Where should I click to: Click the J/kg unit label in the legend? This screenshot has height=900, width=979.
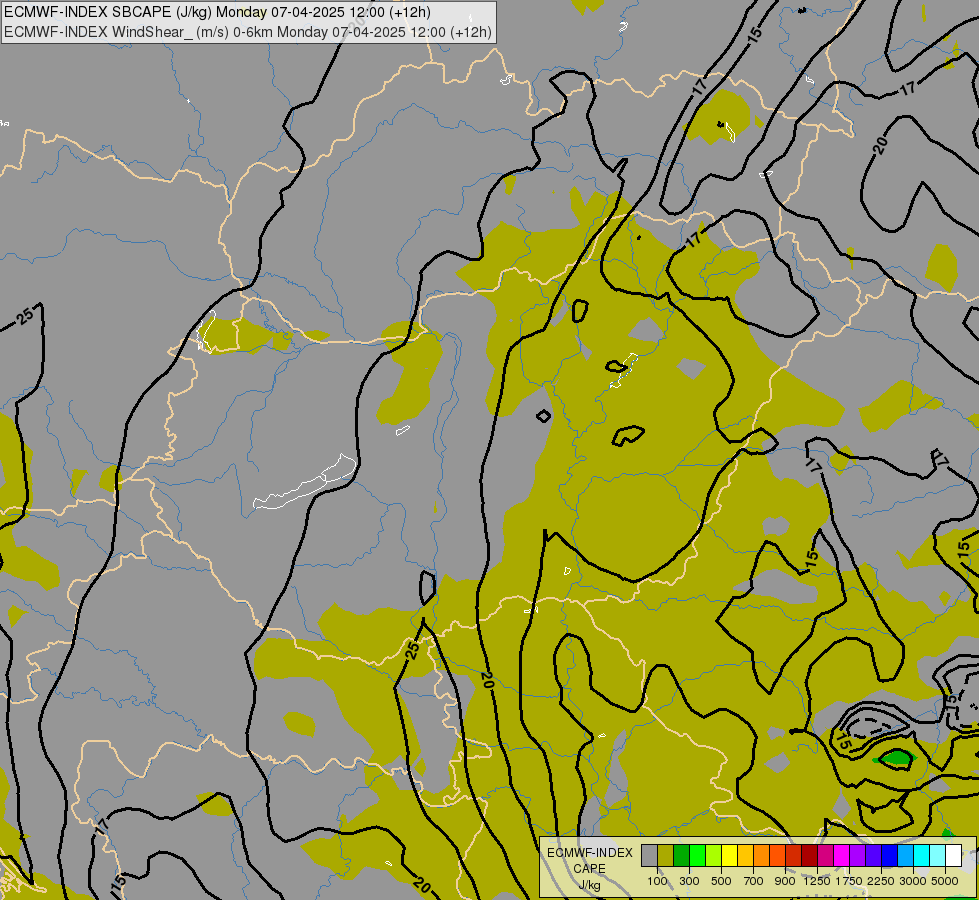[589, 885]
